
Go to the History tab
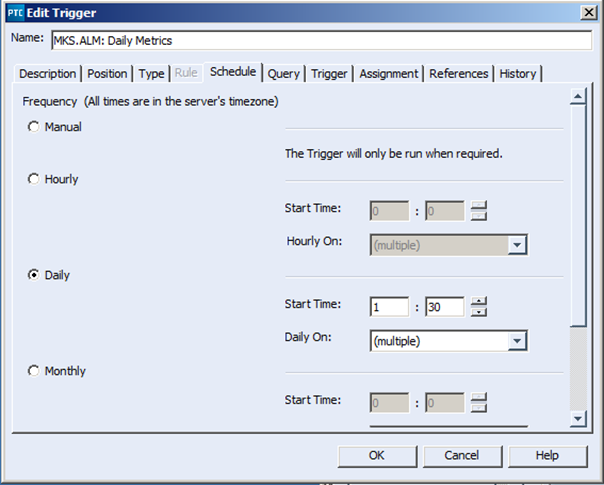pos(518,74)
